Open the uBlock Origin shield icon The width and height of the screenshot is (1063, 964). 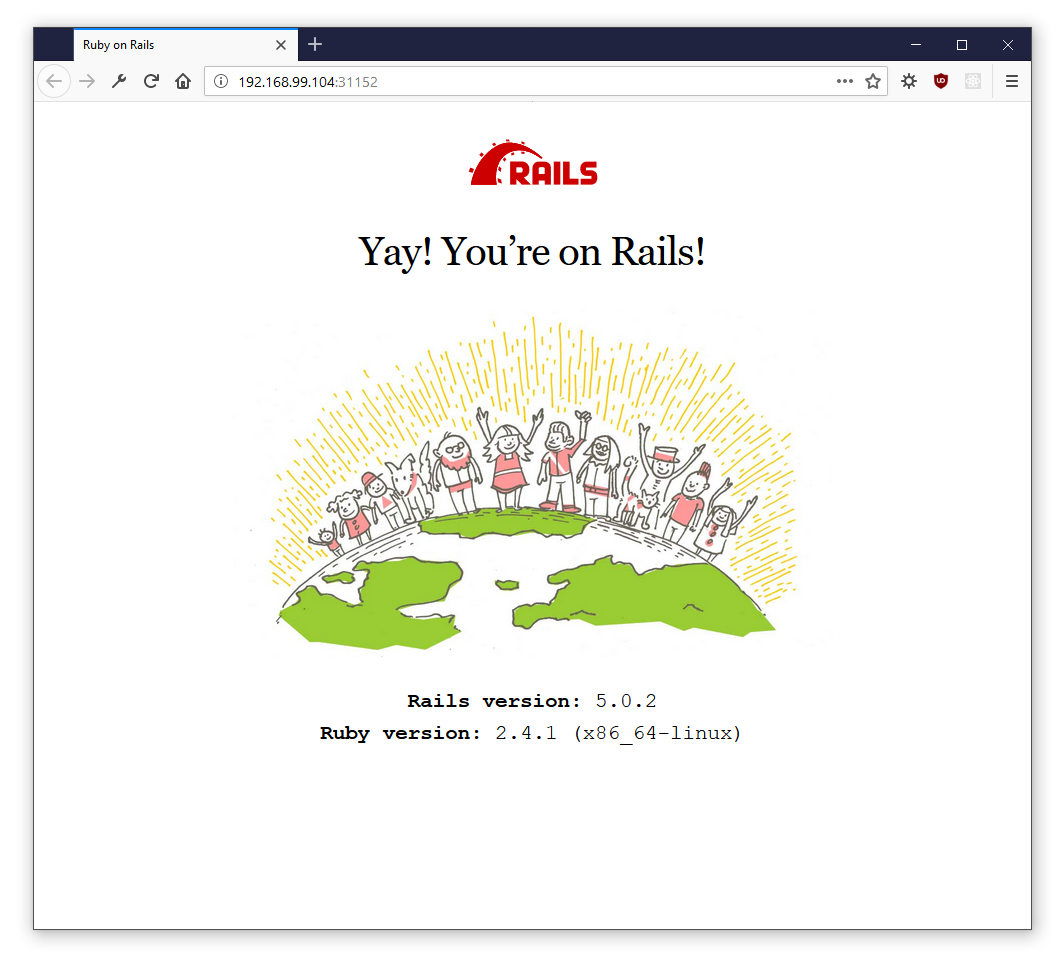[x=941, y=81]
